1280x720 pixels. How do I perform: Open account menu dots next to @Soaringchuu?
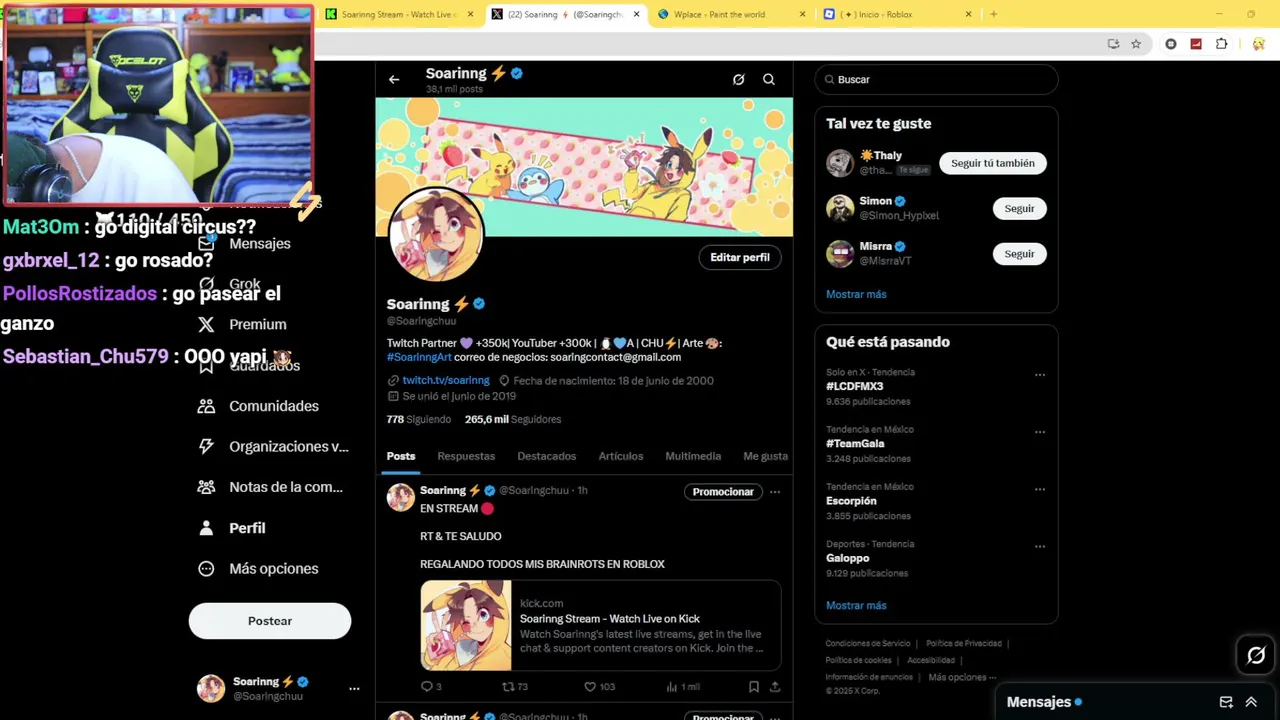point(354,688)
